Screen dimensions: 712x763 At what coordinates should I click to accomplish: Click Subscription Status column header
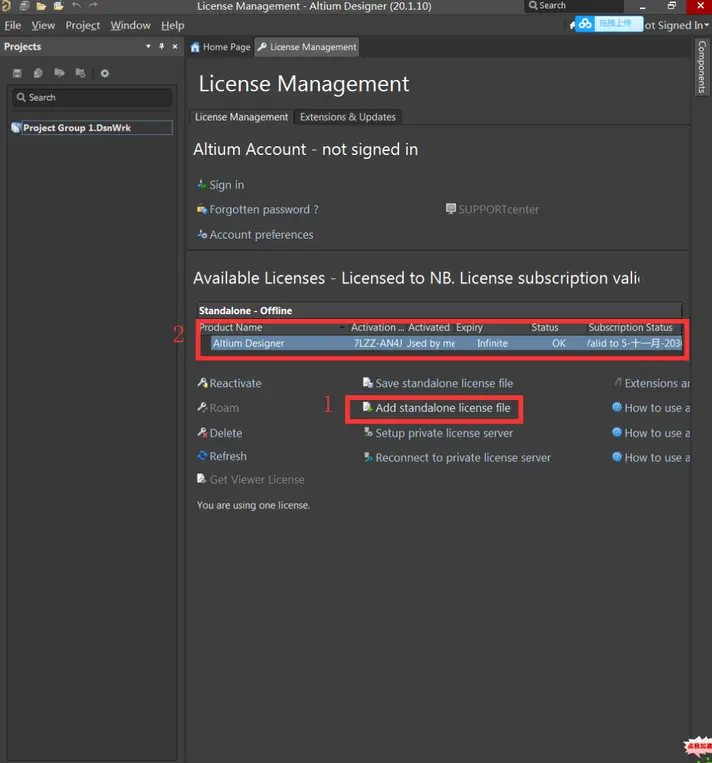(633, 327)
